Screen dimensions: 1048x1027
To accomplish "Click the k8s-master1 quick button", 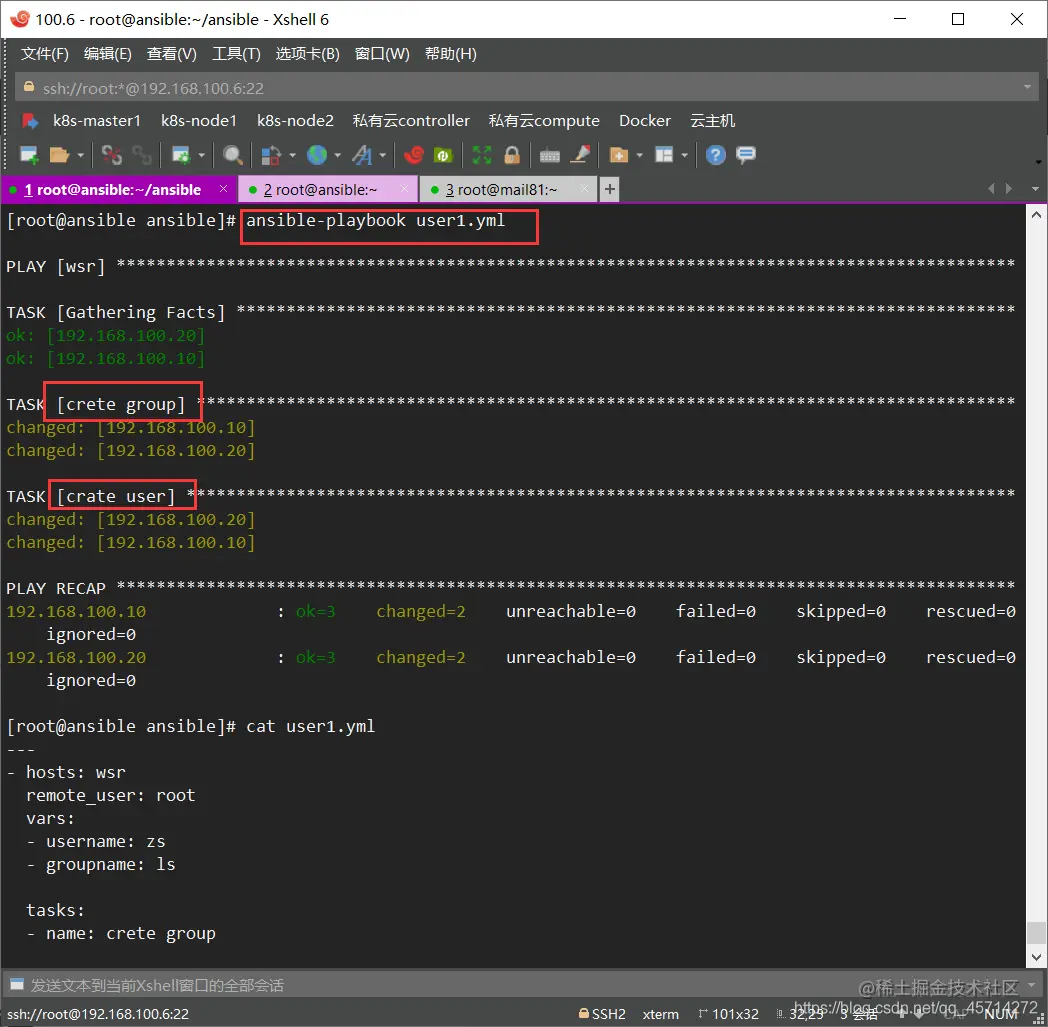I will [97, 121].
